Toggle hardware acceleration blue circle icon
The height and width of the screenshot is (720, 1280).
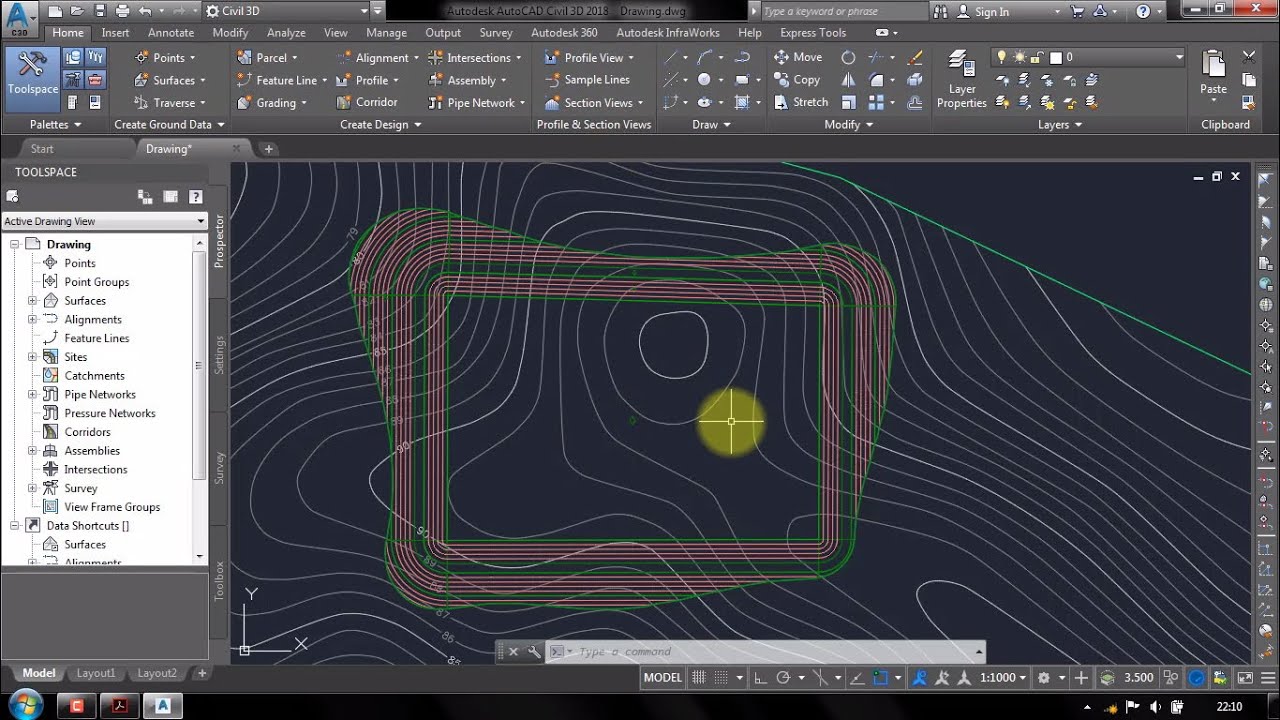(x=1196, y=678)
